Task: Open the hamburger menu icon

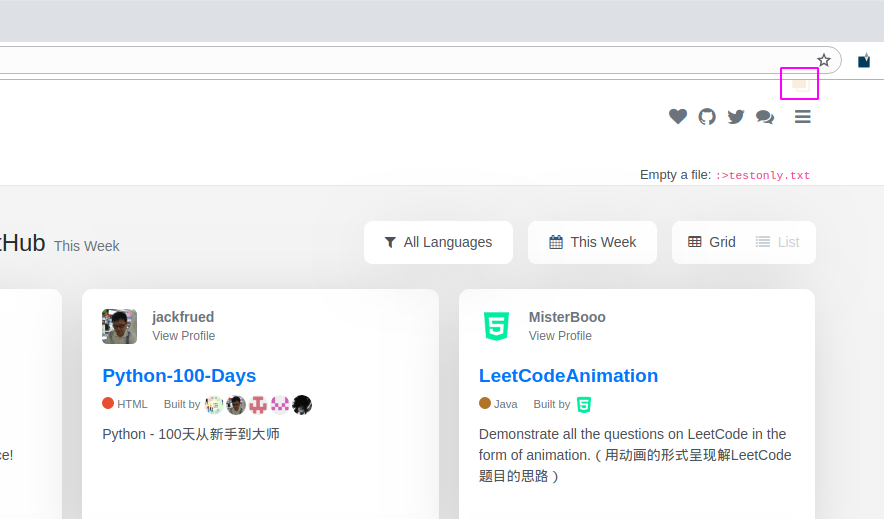Action: [x=803, y=117]
